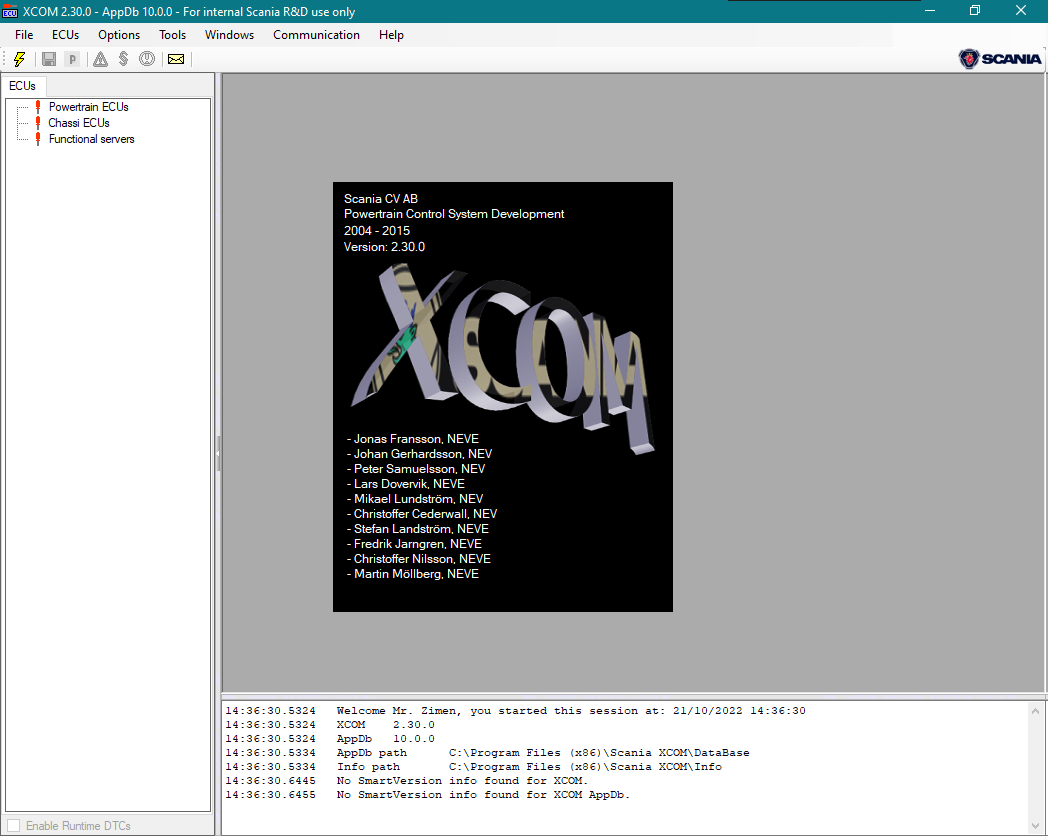This screenshot has height=836, width=1048.
Task: Click the log scrollbar up arrow
Action: click(x=1035, y=710)
